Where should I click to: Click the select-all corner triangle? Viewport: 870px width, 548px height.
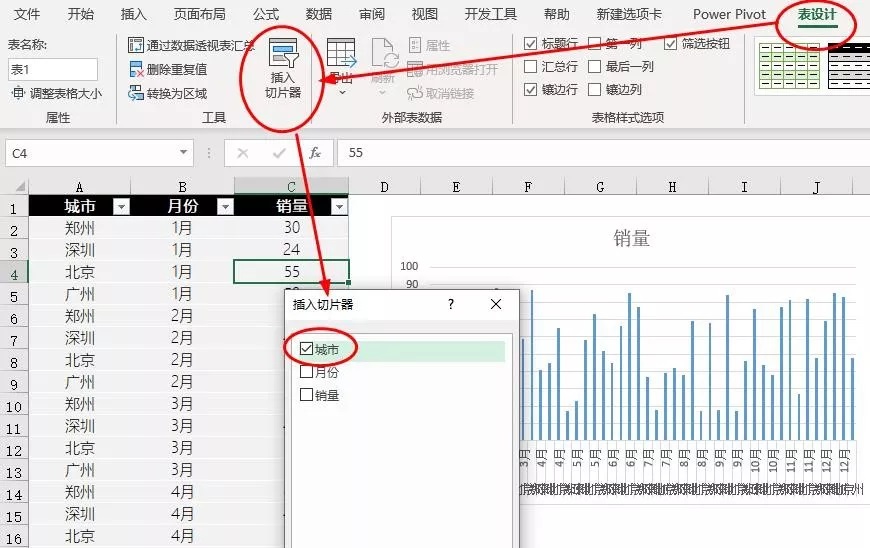(20, 186)
